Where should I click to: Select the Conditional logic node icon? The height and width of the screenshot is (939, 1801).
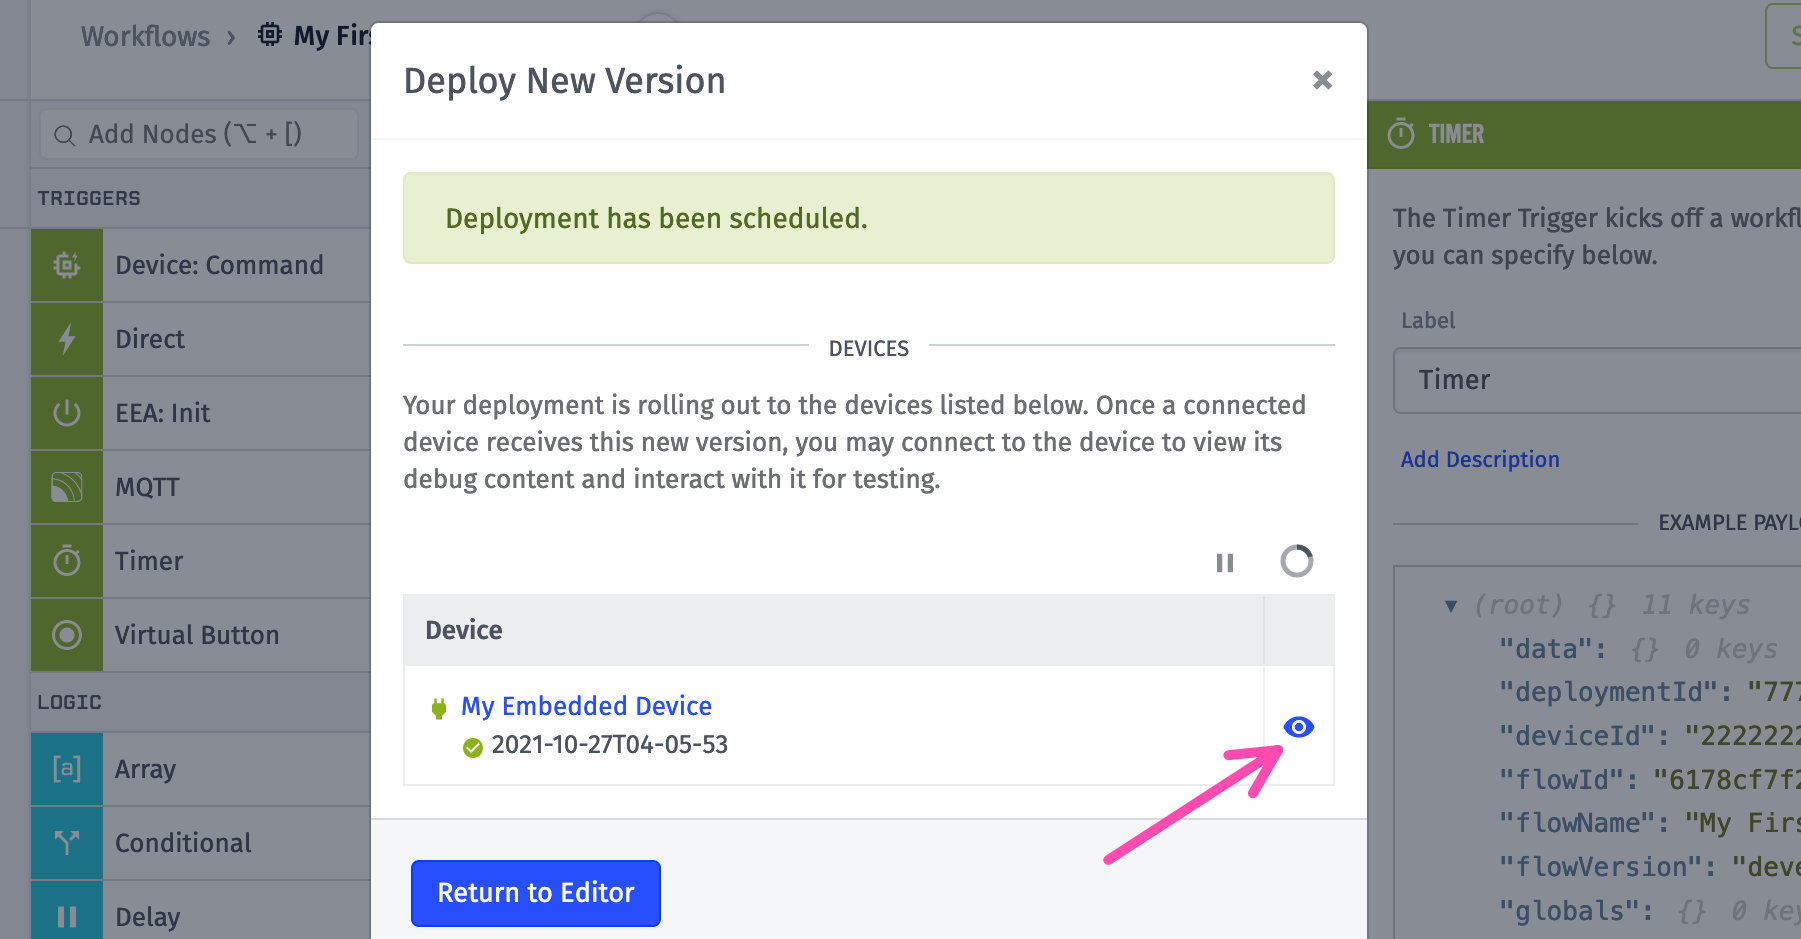tap(67, 843)
